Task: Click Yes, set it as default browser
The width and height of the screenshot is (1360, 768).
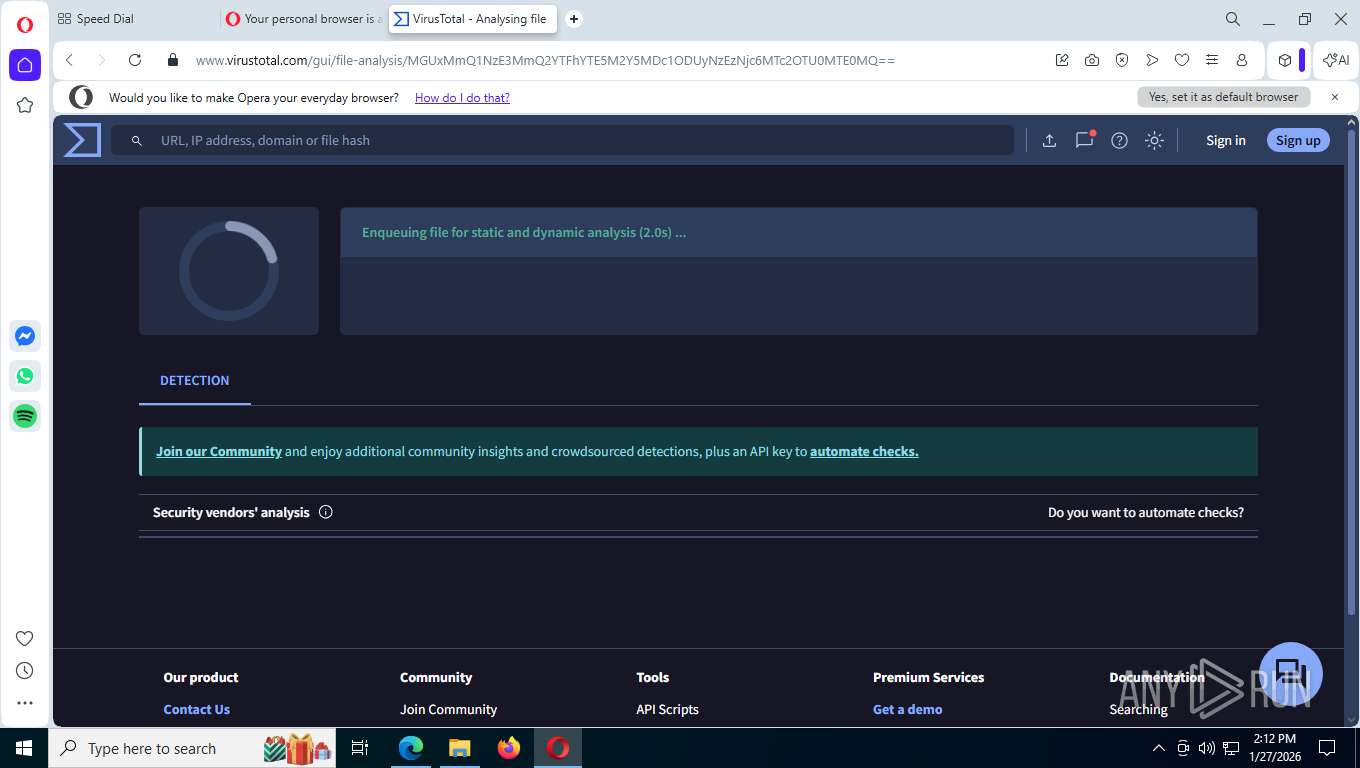Action: [1223, 97]
